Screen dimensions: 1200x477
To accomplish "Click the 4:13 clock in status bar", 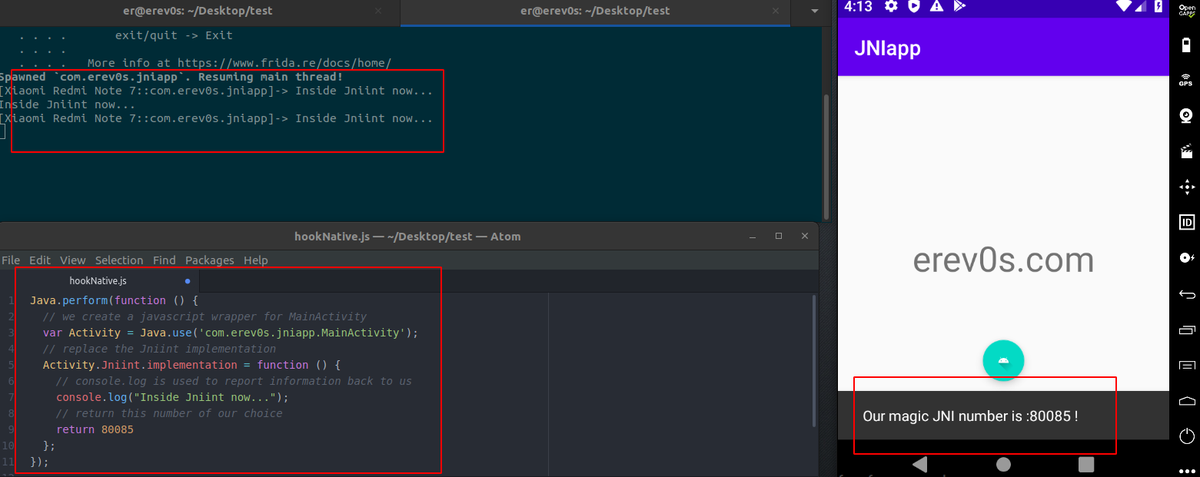I will (858, 6).
